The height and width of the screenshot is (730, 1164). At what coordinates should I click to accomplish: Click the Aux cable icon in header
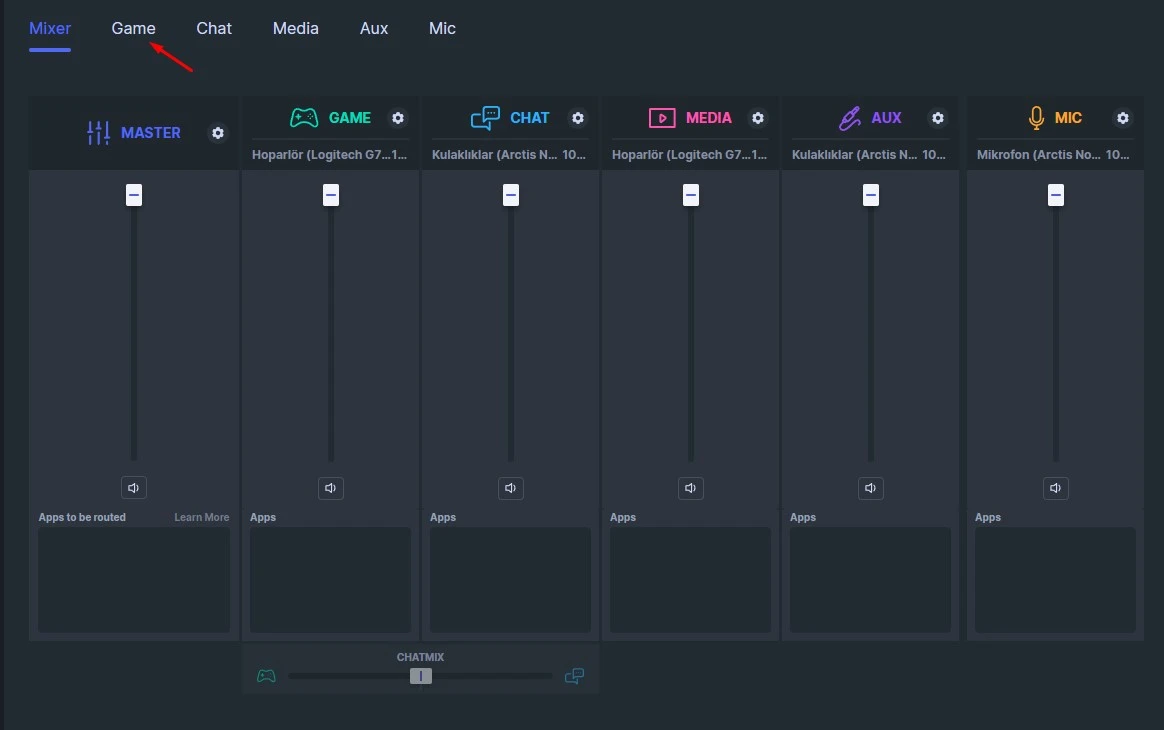tap(849, 118)
